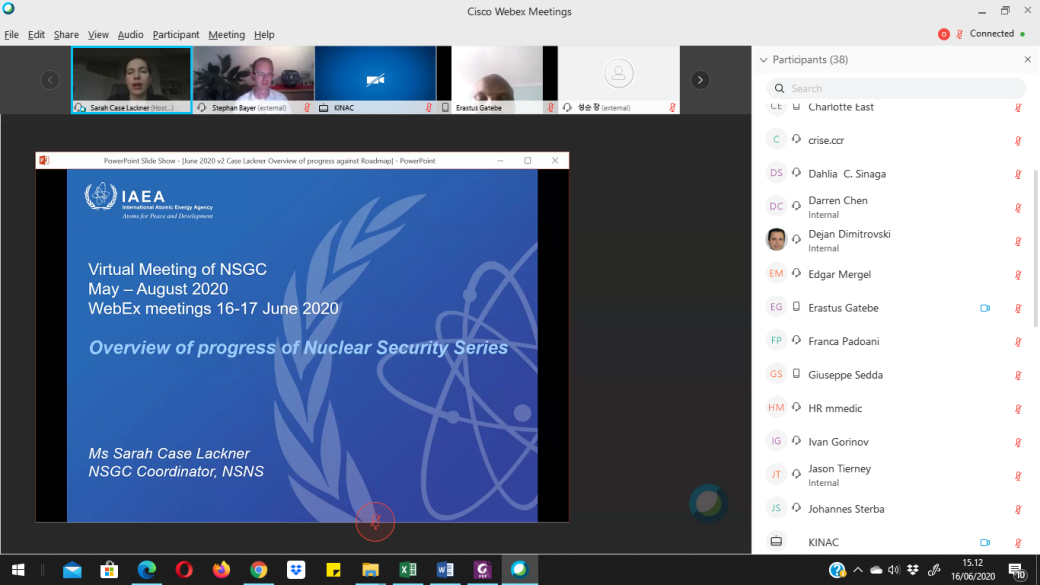Viewport: 1040px width, 585px height.
Task: Open Microsoft Edge from the taskbar
Action: click(147, 570)
